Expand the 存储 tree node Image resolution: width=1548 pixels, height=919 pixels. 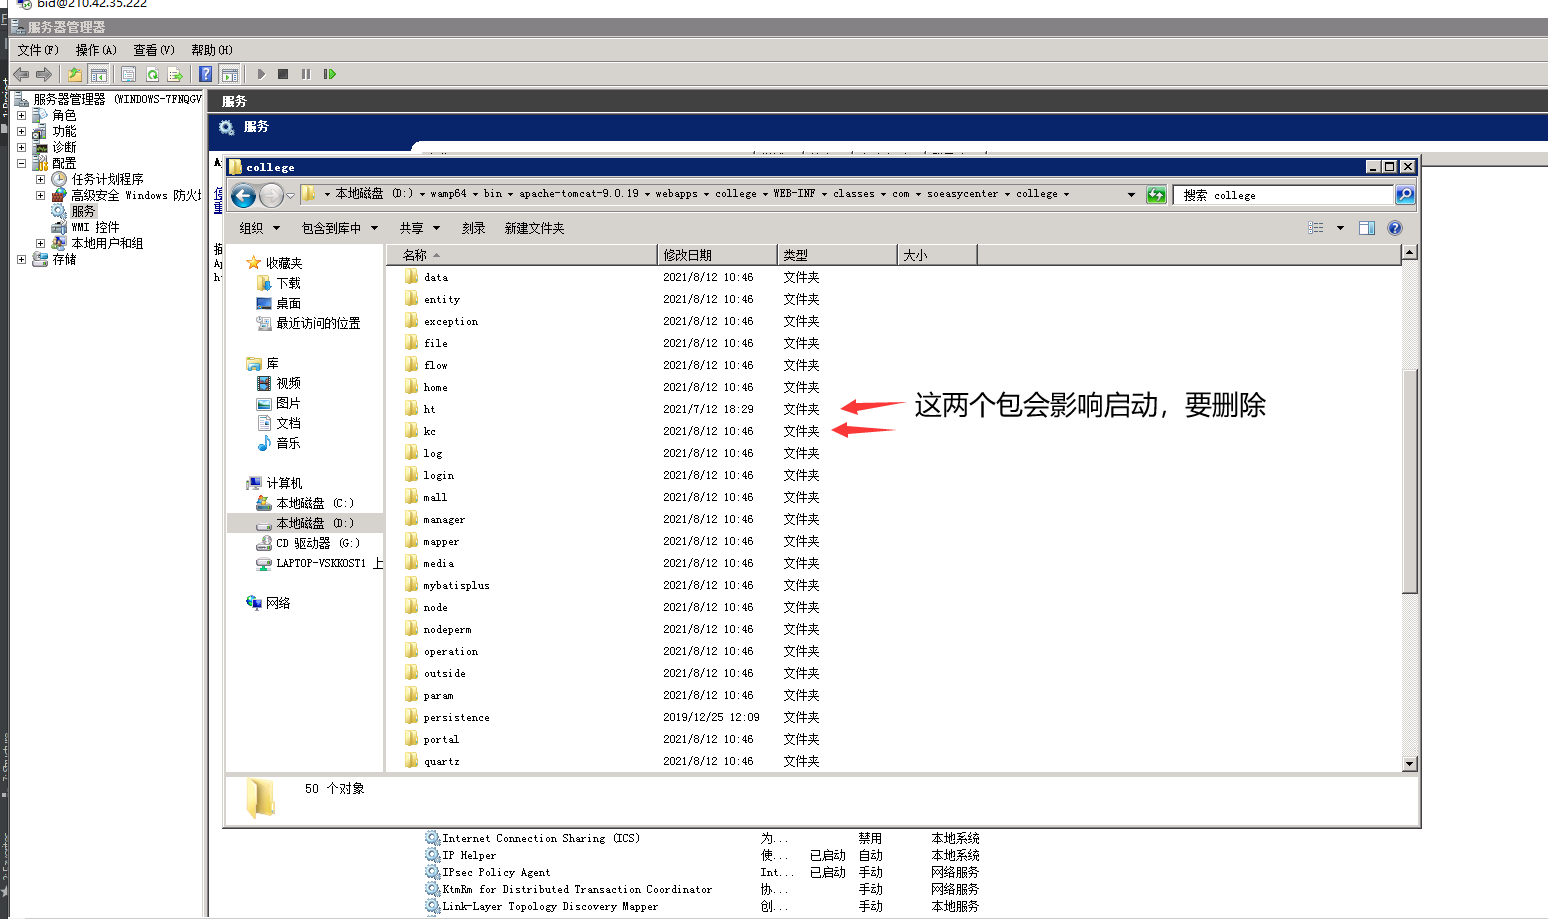point(21,259)
